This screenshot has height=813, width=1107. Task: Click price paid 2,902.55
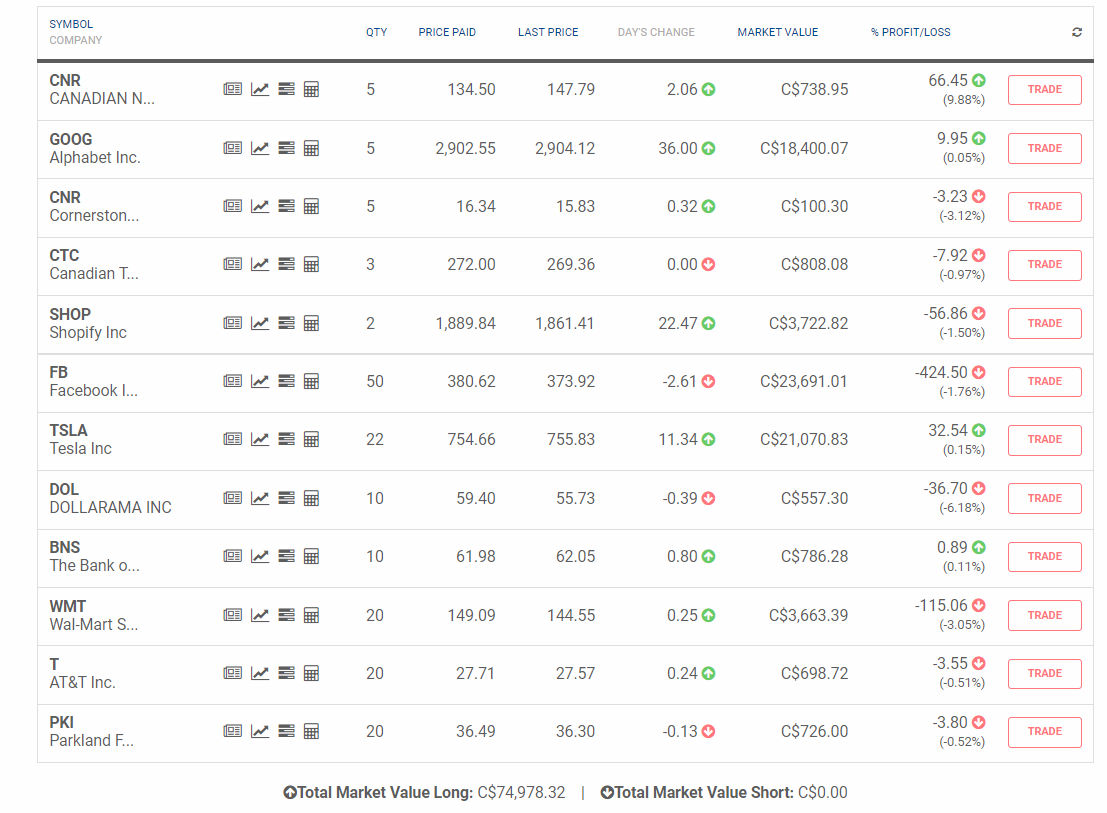point(465,148)
